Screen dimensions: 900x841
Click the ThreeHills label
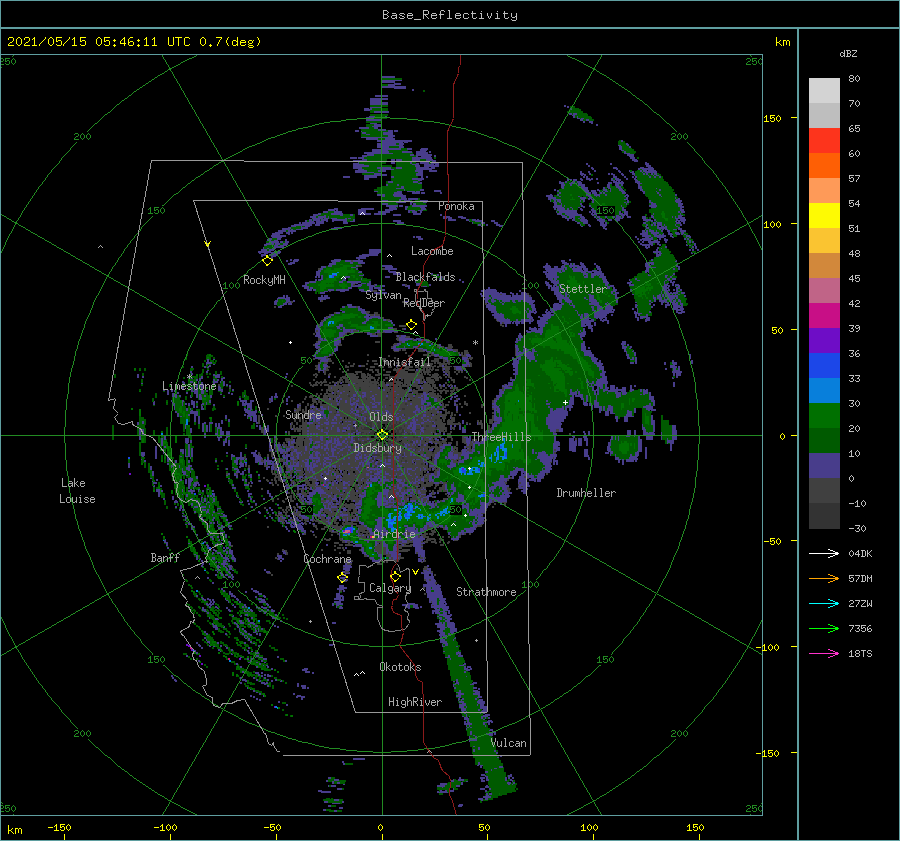tap(502, 437)
